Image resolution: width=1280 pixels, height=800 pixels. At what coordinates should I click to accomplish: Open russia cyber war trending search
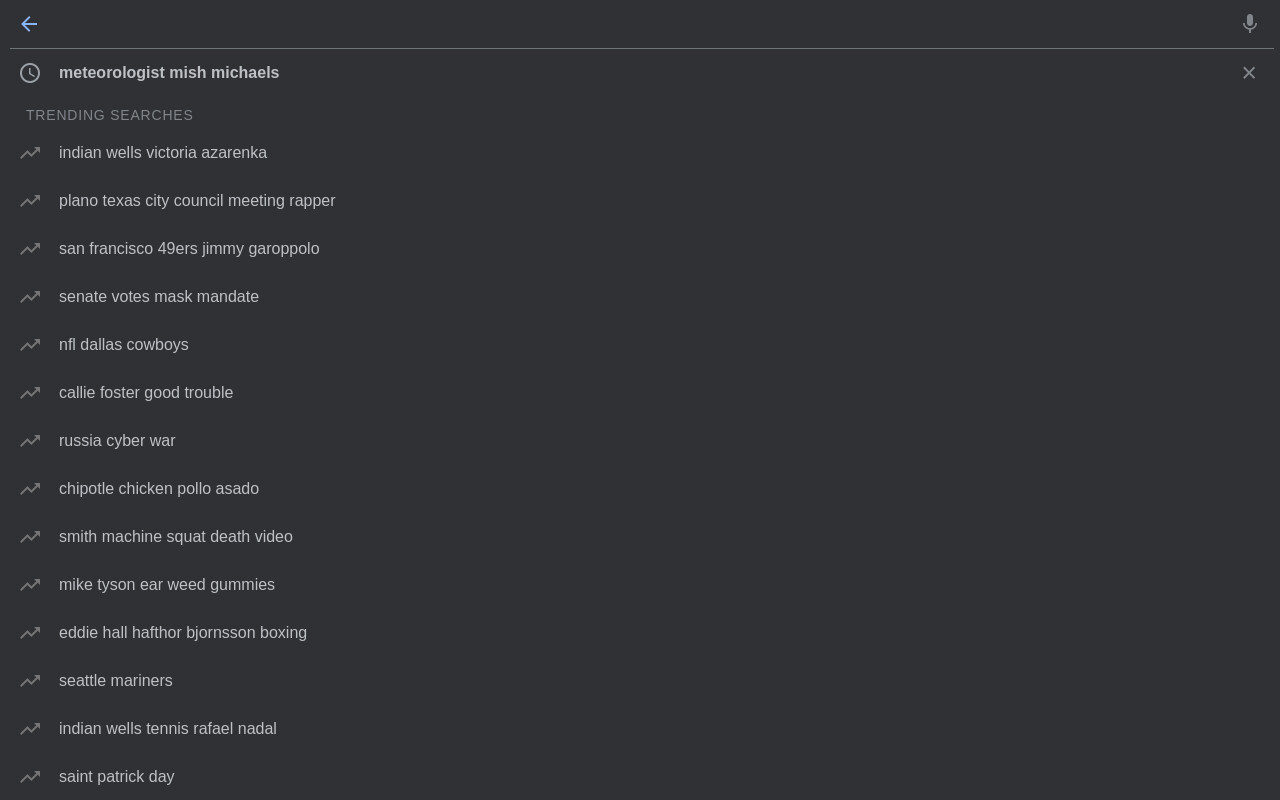point(640,441)
